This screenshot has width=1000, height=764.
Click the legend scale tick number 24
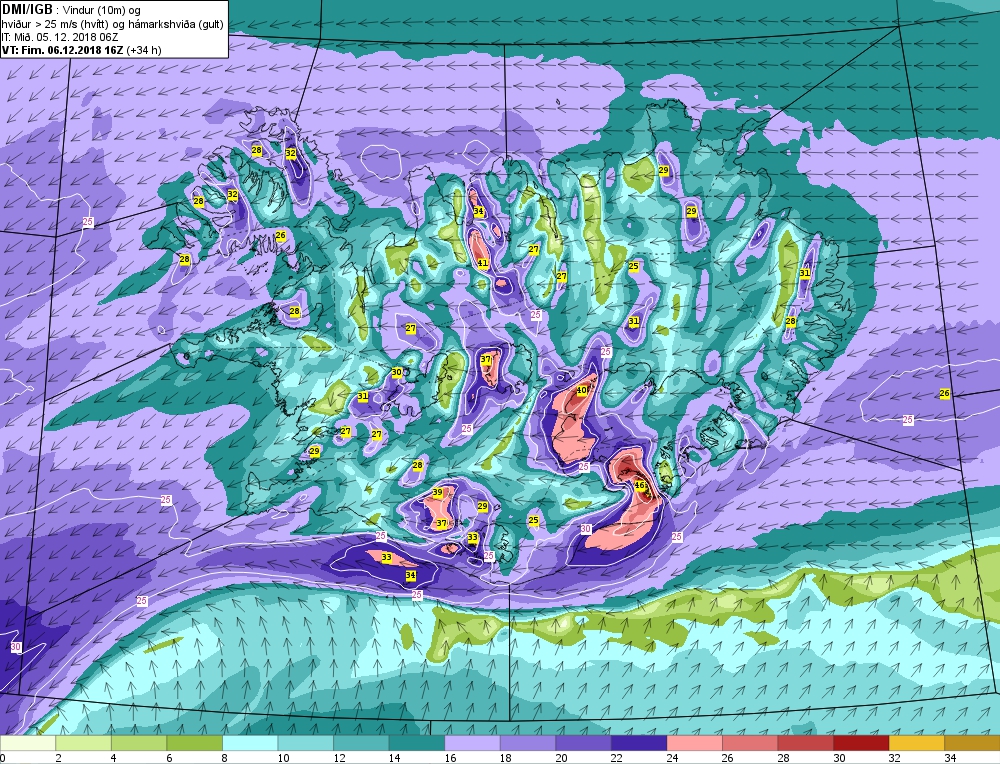point(672,758)
